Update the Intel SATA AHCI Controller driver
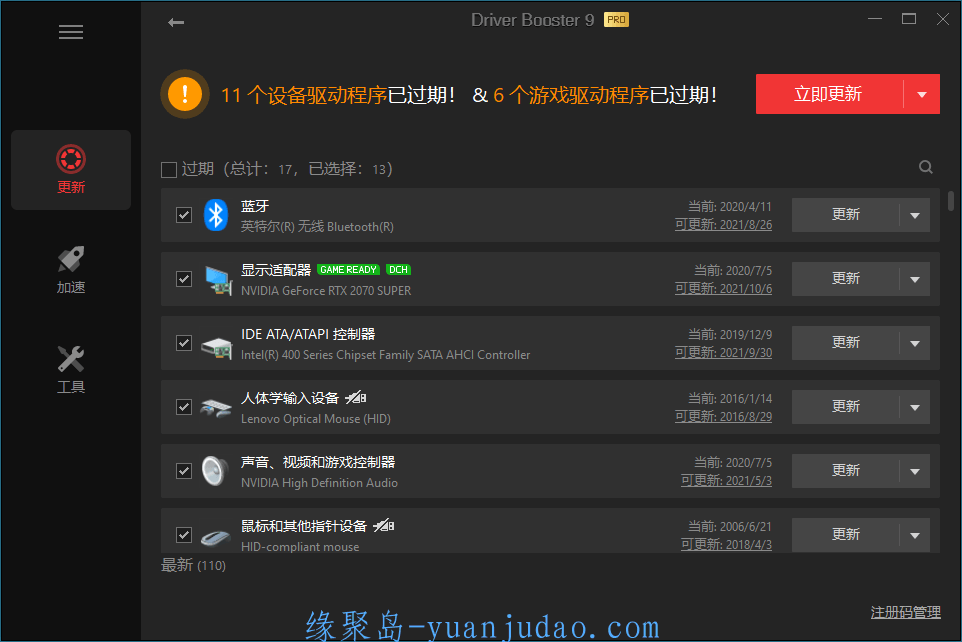962x642 pixels. 845,342
